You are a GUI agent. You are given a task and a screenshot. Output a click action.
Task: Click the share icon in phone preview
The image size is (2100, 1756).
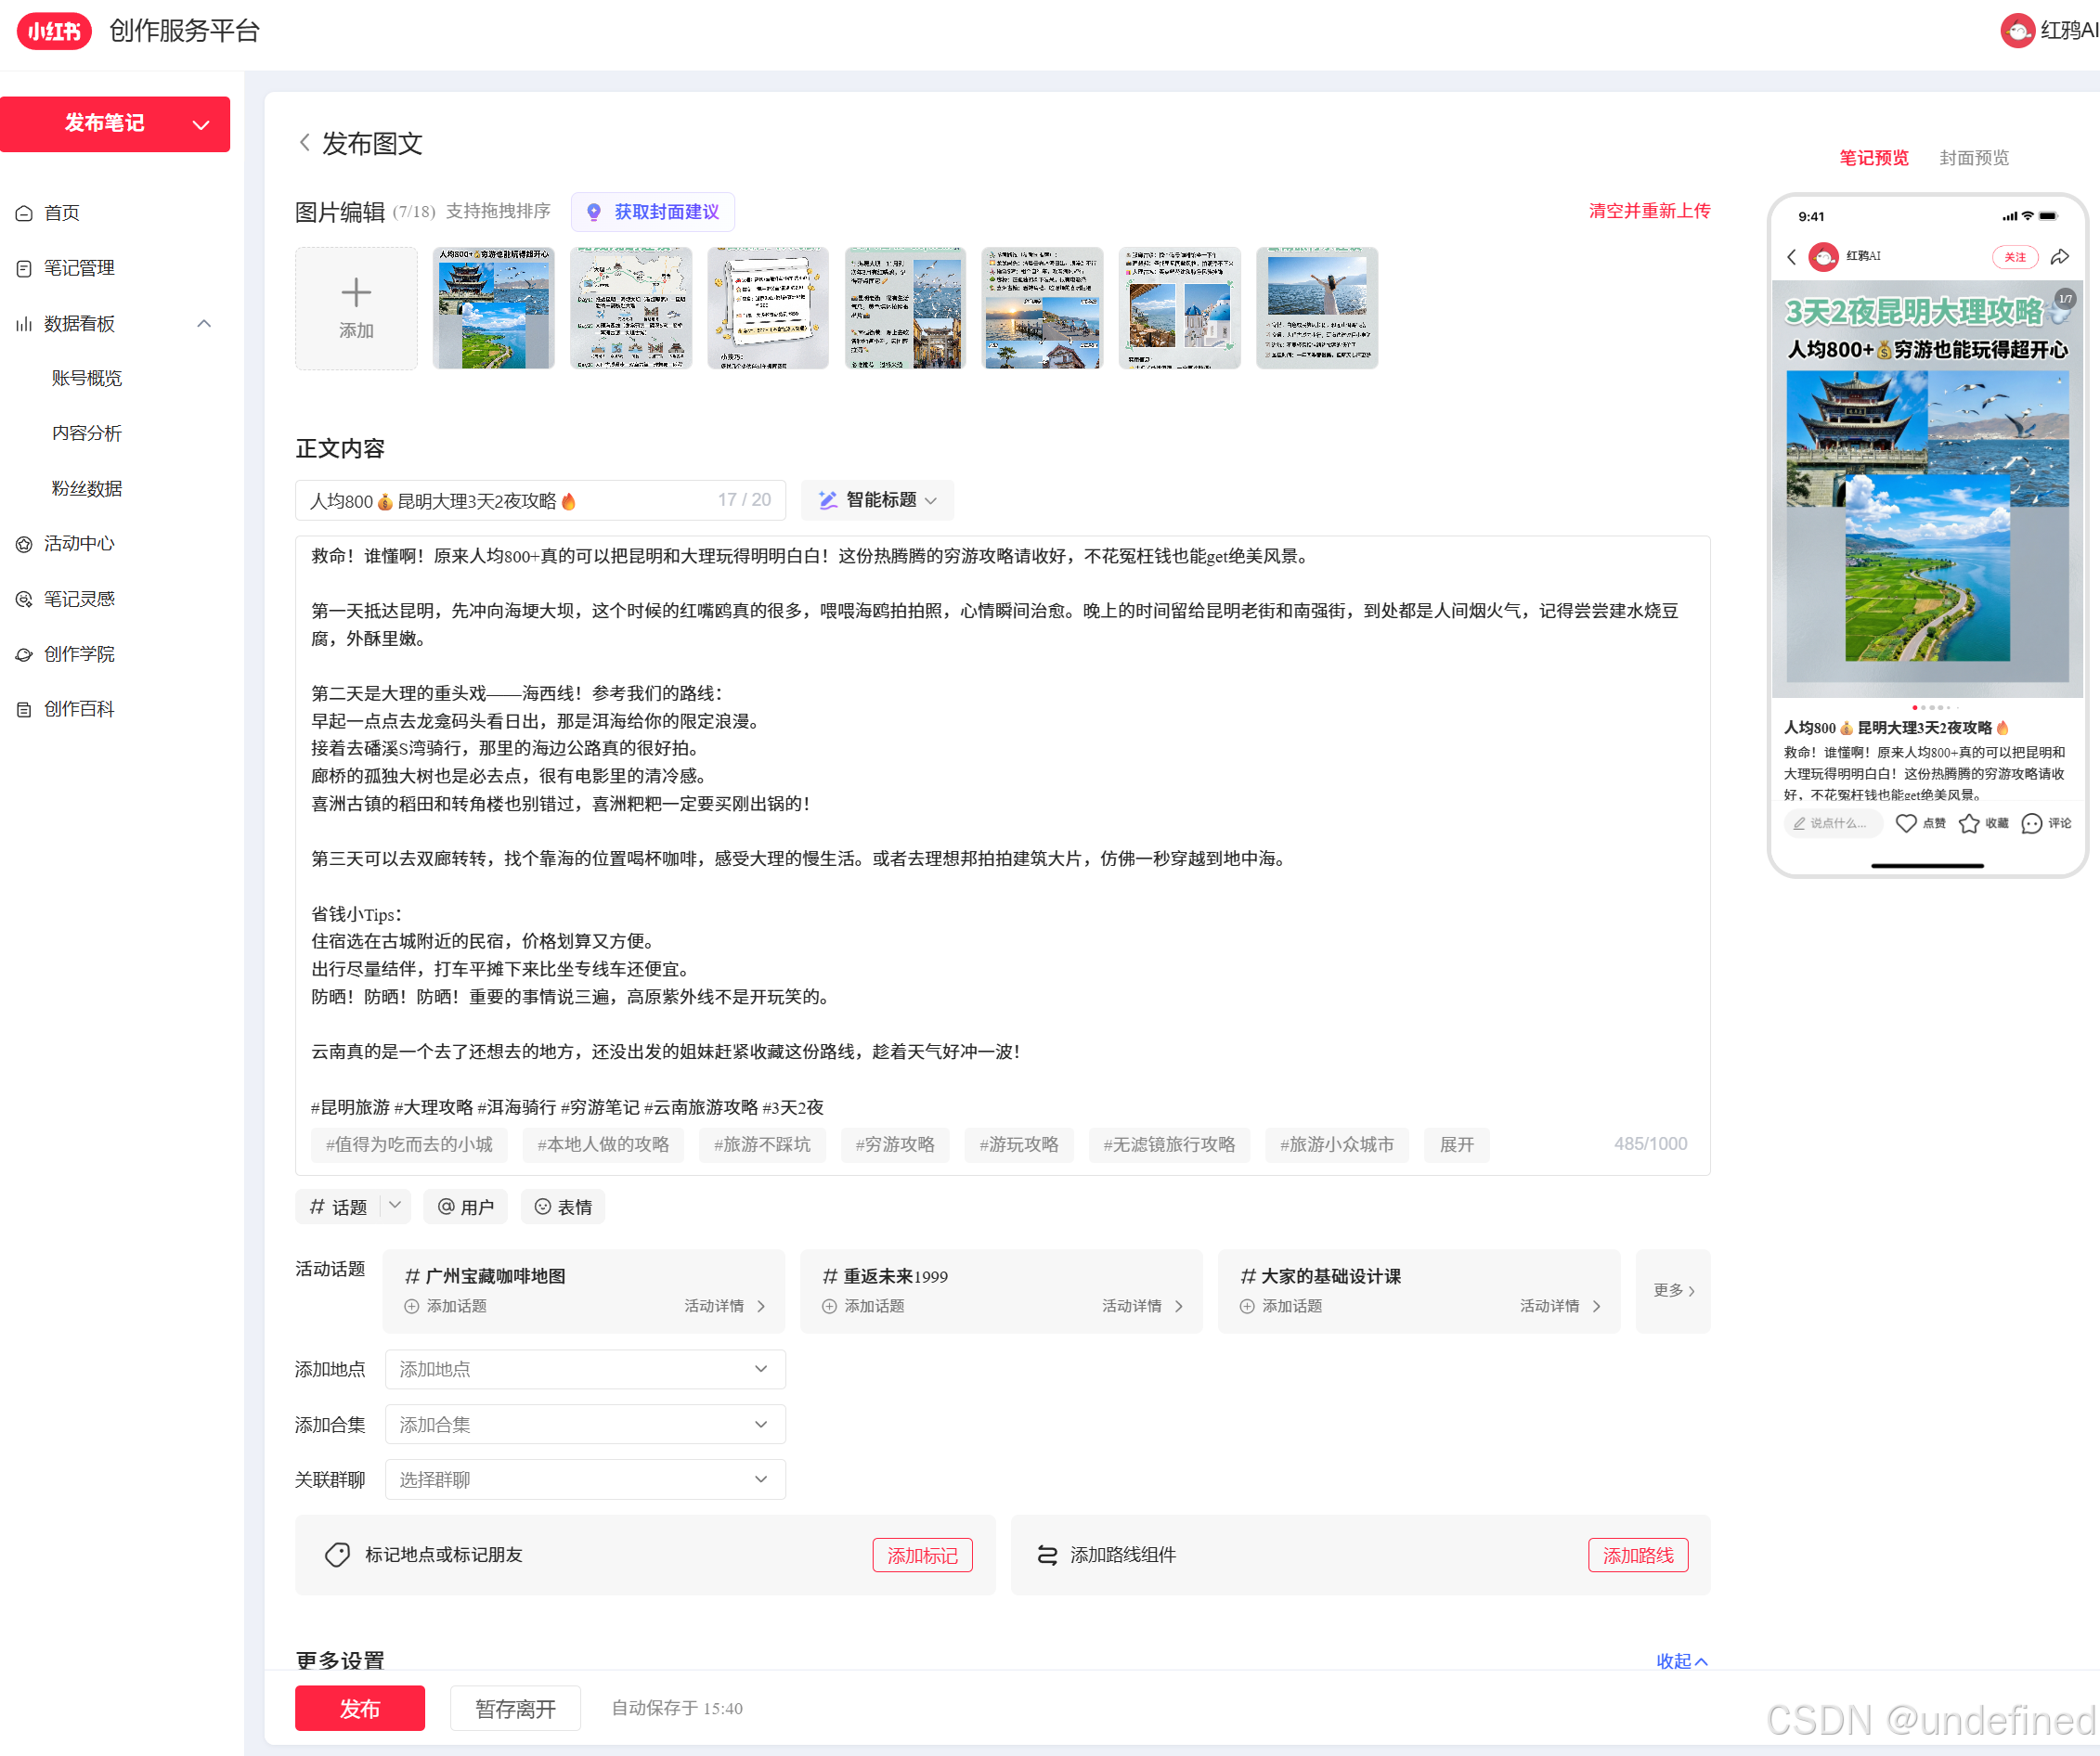pos(2059,257)
